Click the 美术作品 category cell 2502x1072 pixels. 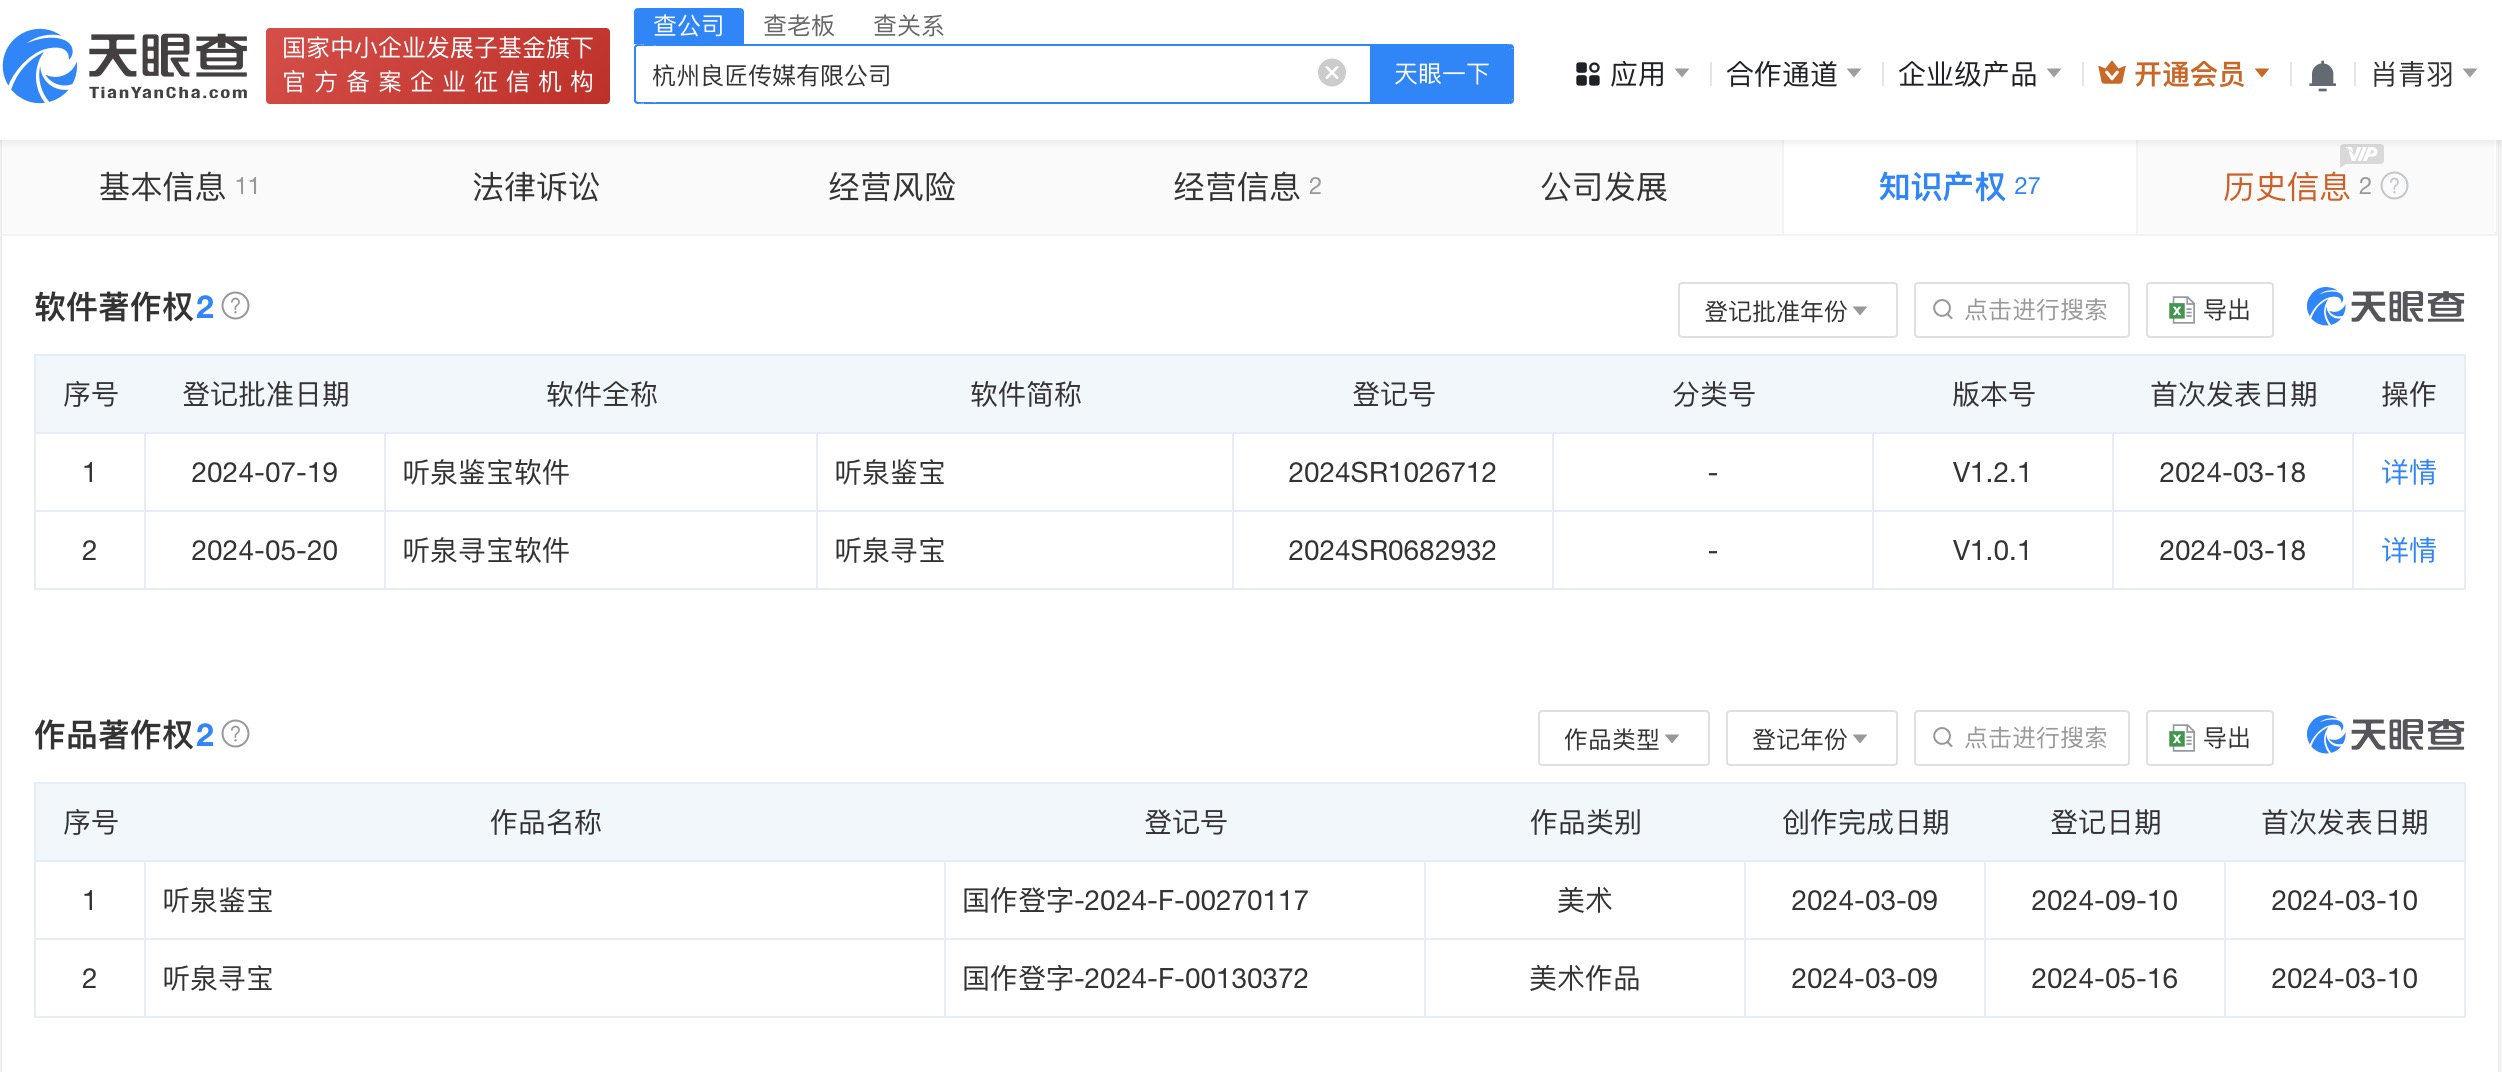click(1584, 978)
